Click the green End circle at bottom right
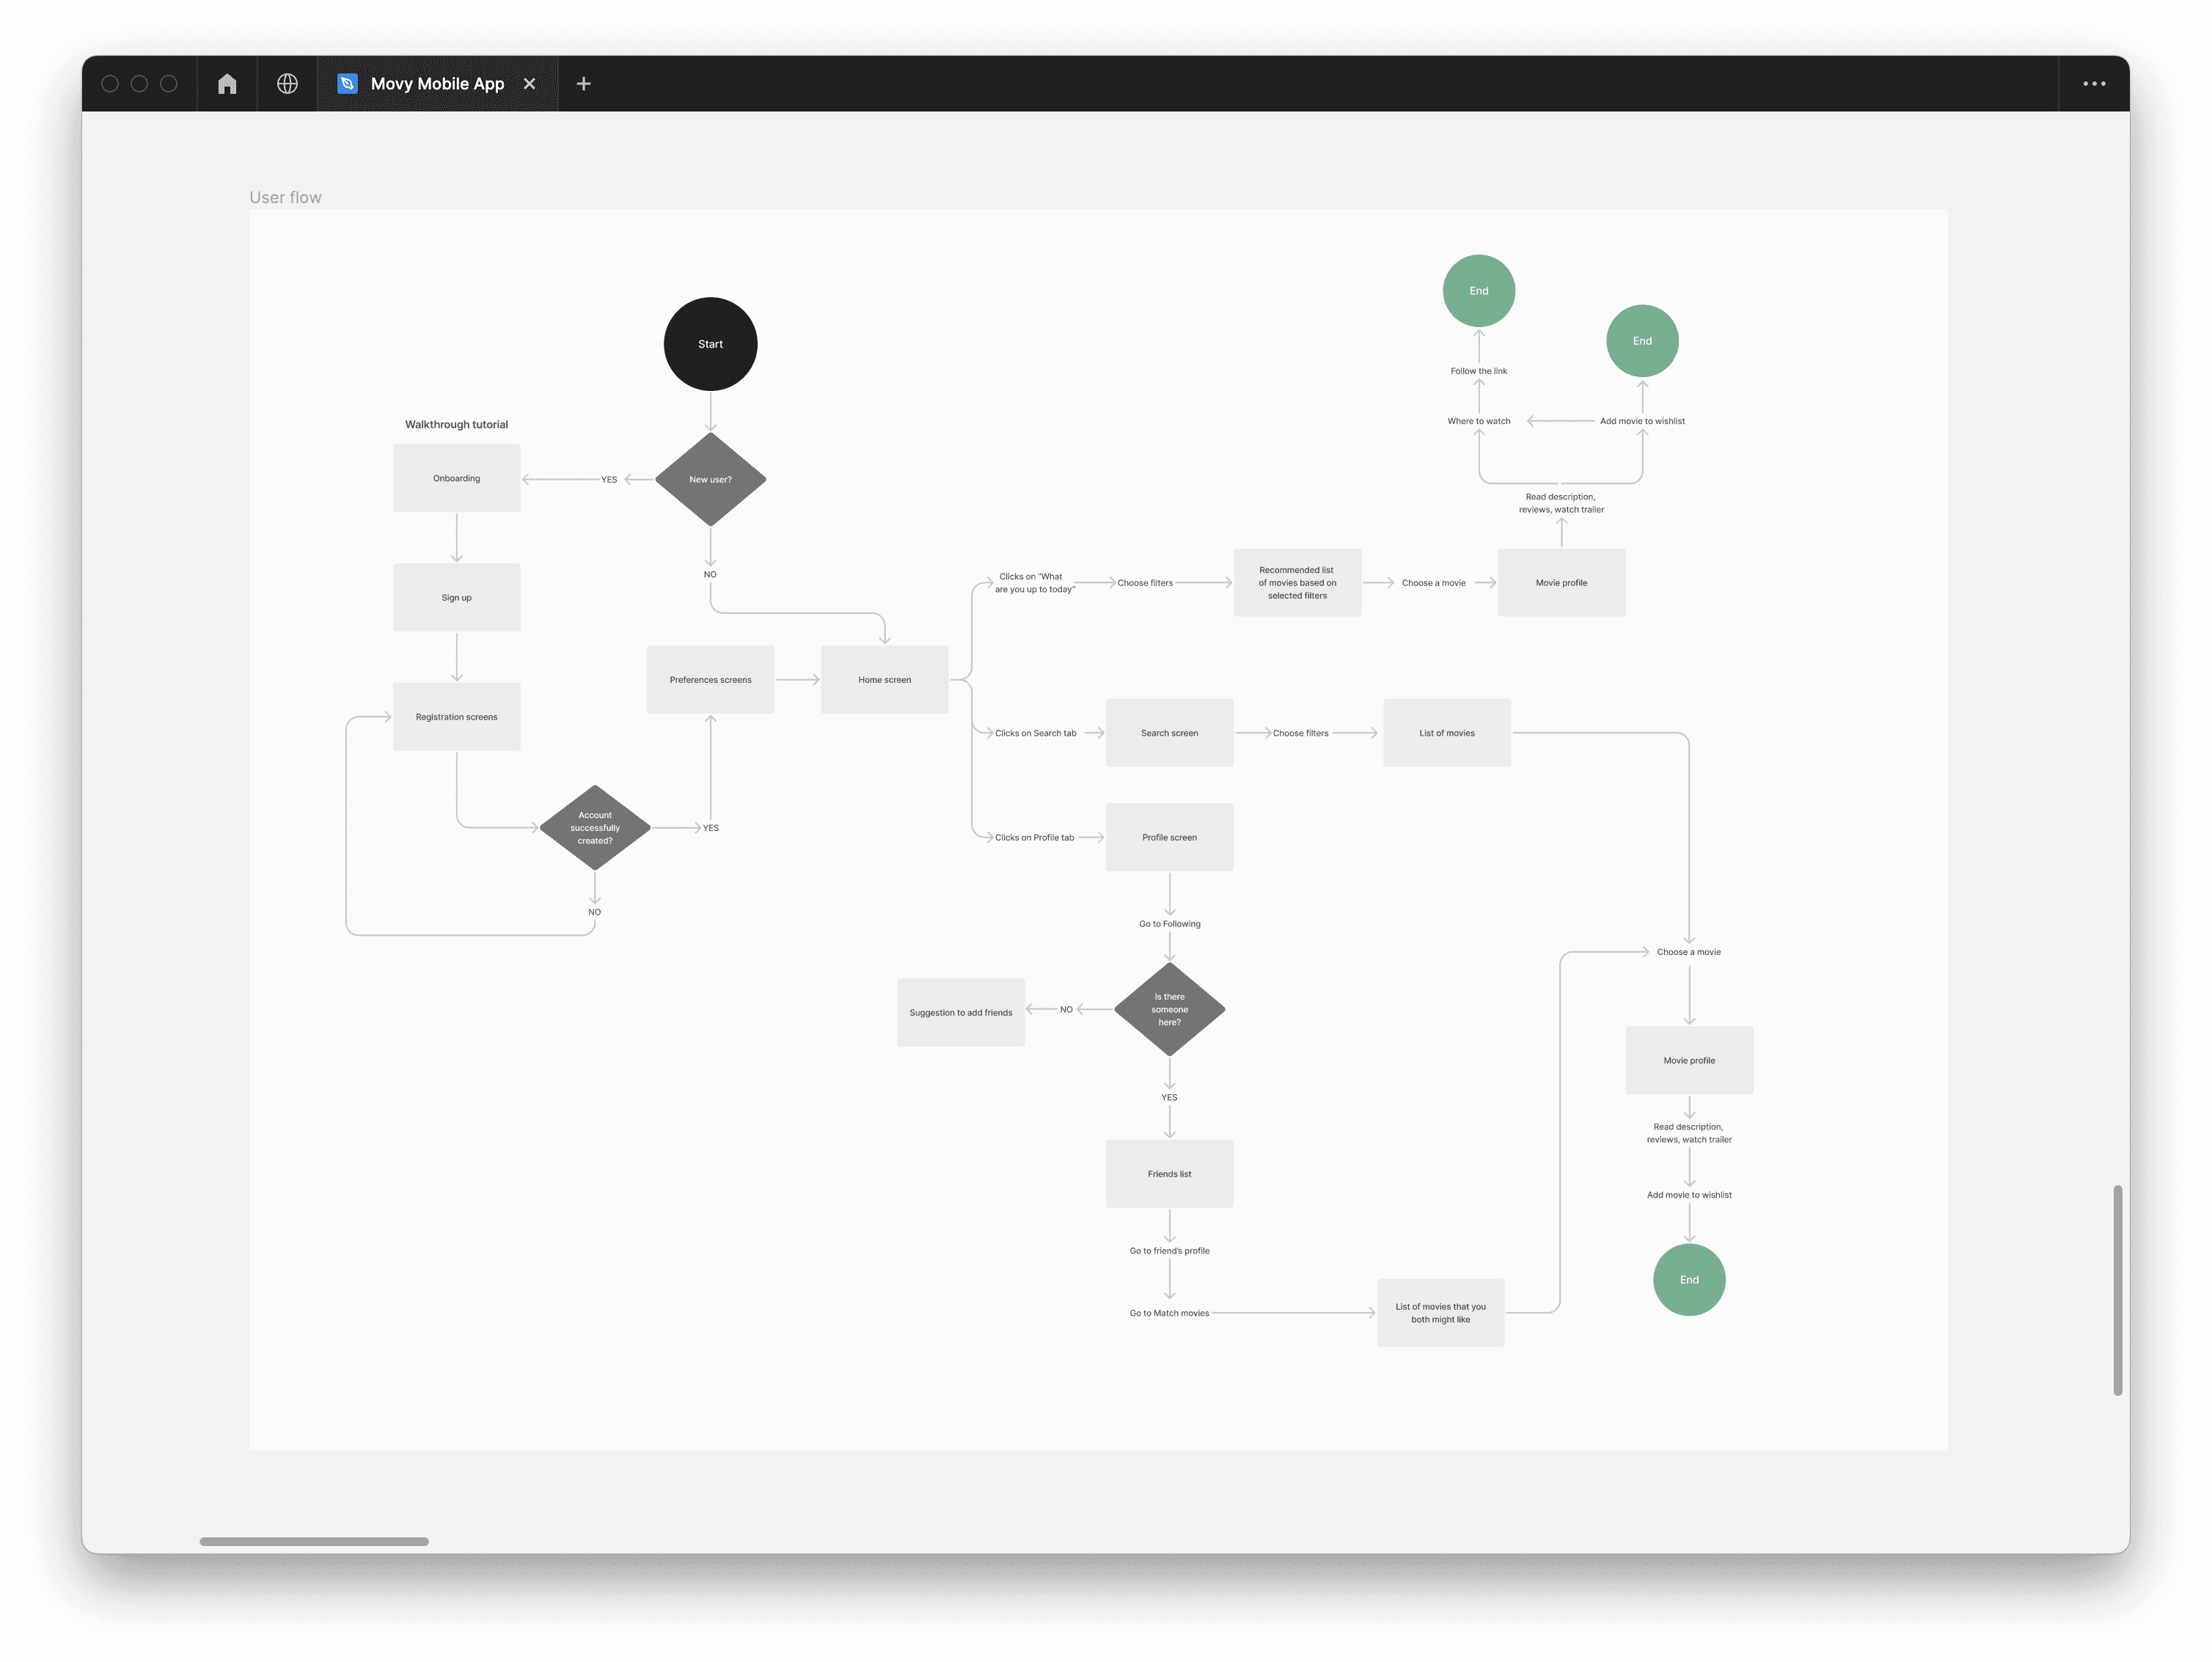2212x1662 pixels. [1689, 1280]
